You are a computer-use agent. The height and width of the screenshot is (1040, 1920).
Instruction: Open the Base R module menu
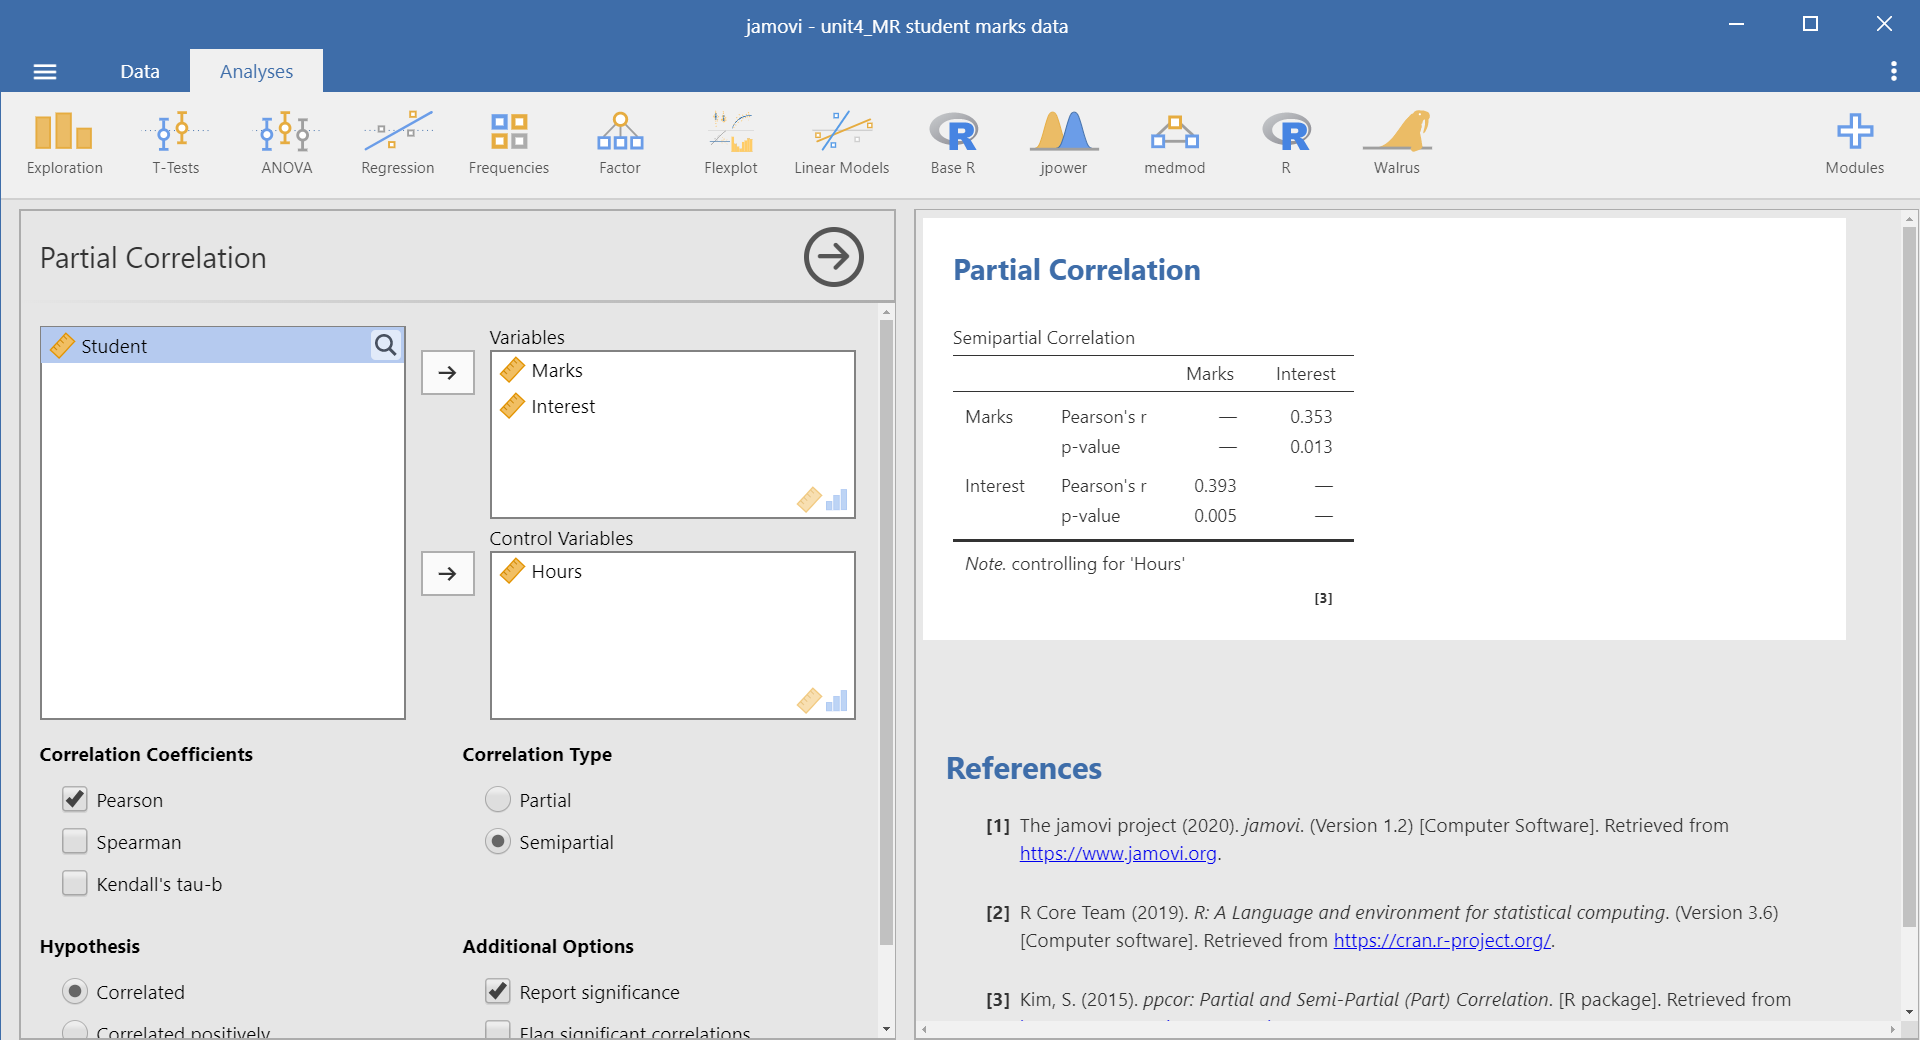[x=953, y=144]
